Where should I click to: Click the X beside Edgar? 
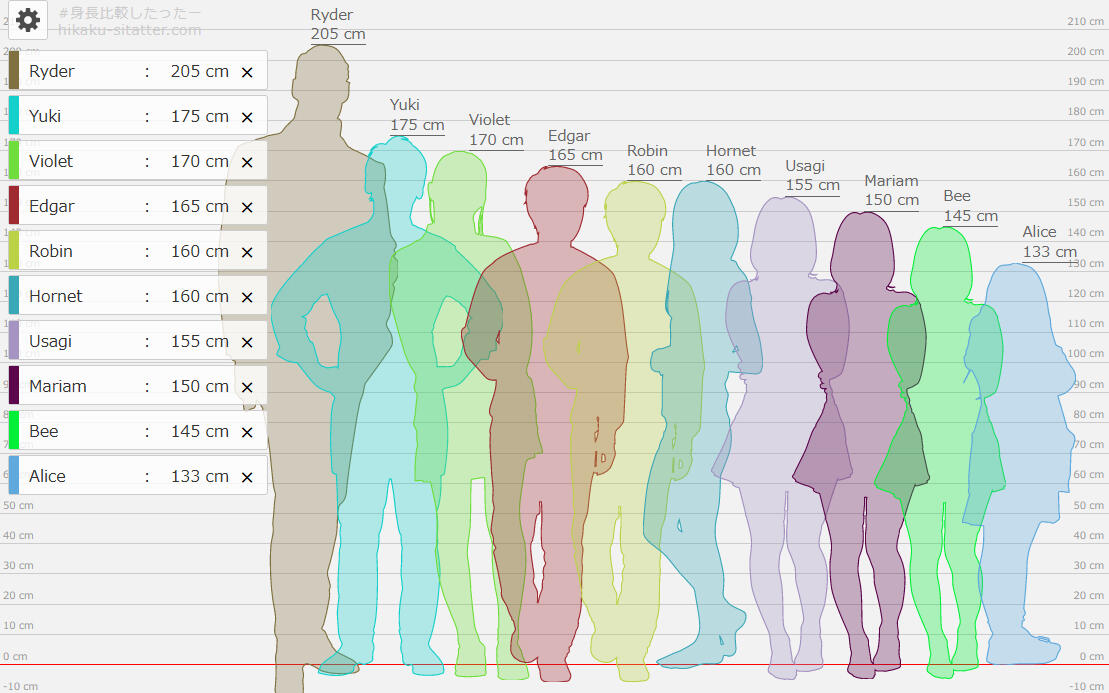click(x=247, y=207)
